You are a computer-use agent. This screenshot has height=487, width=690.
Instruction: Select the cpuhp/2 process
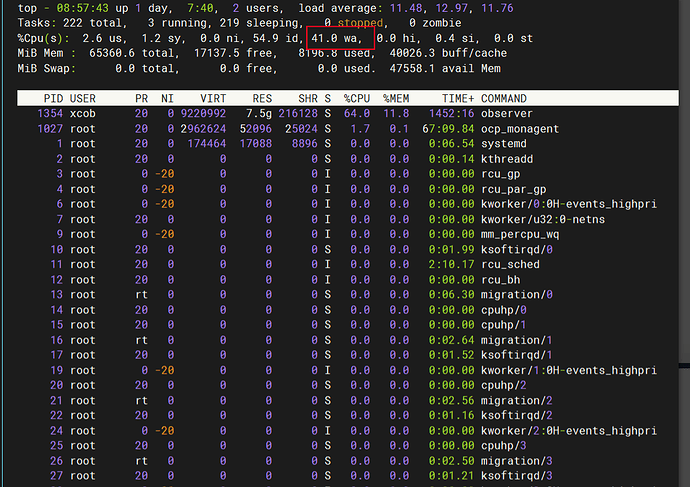(x=503, y=385)
